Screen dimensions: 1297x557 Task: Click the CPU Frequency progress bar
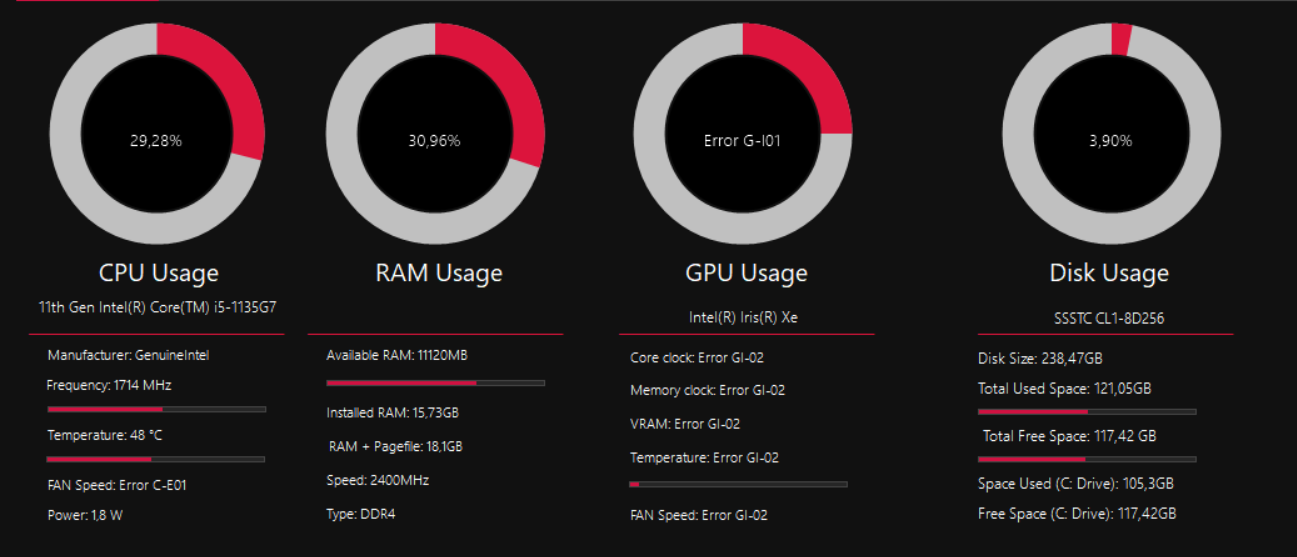coord(157,409)
